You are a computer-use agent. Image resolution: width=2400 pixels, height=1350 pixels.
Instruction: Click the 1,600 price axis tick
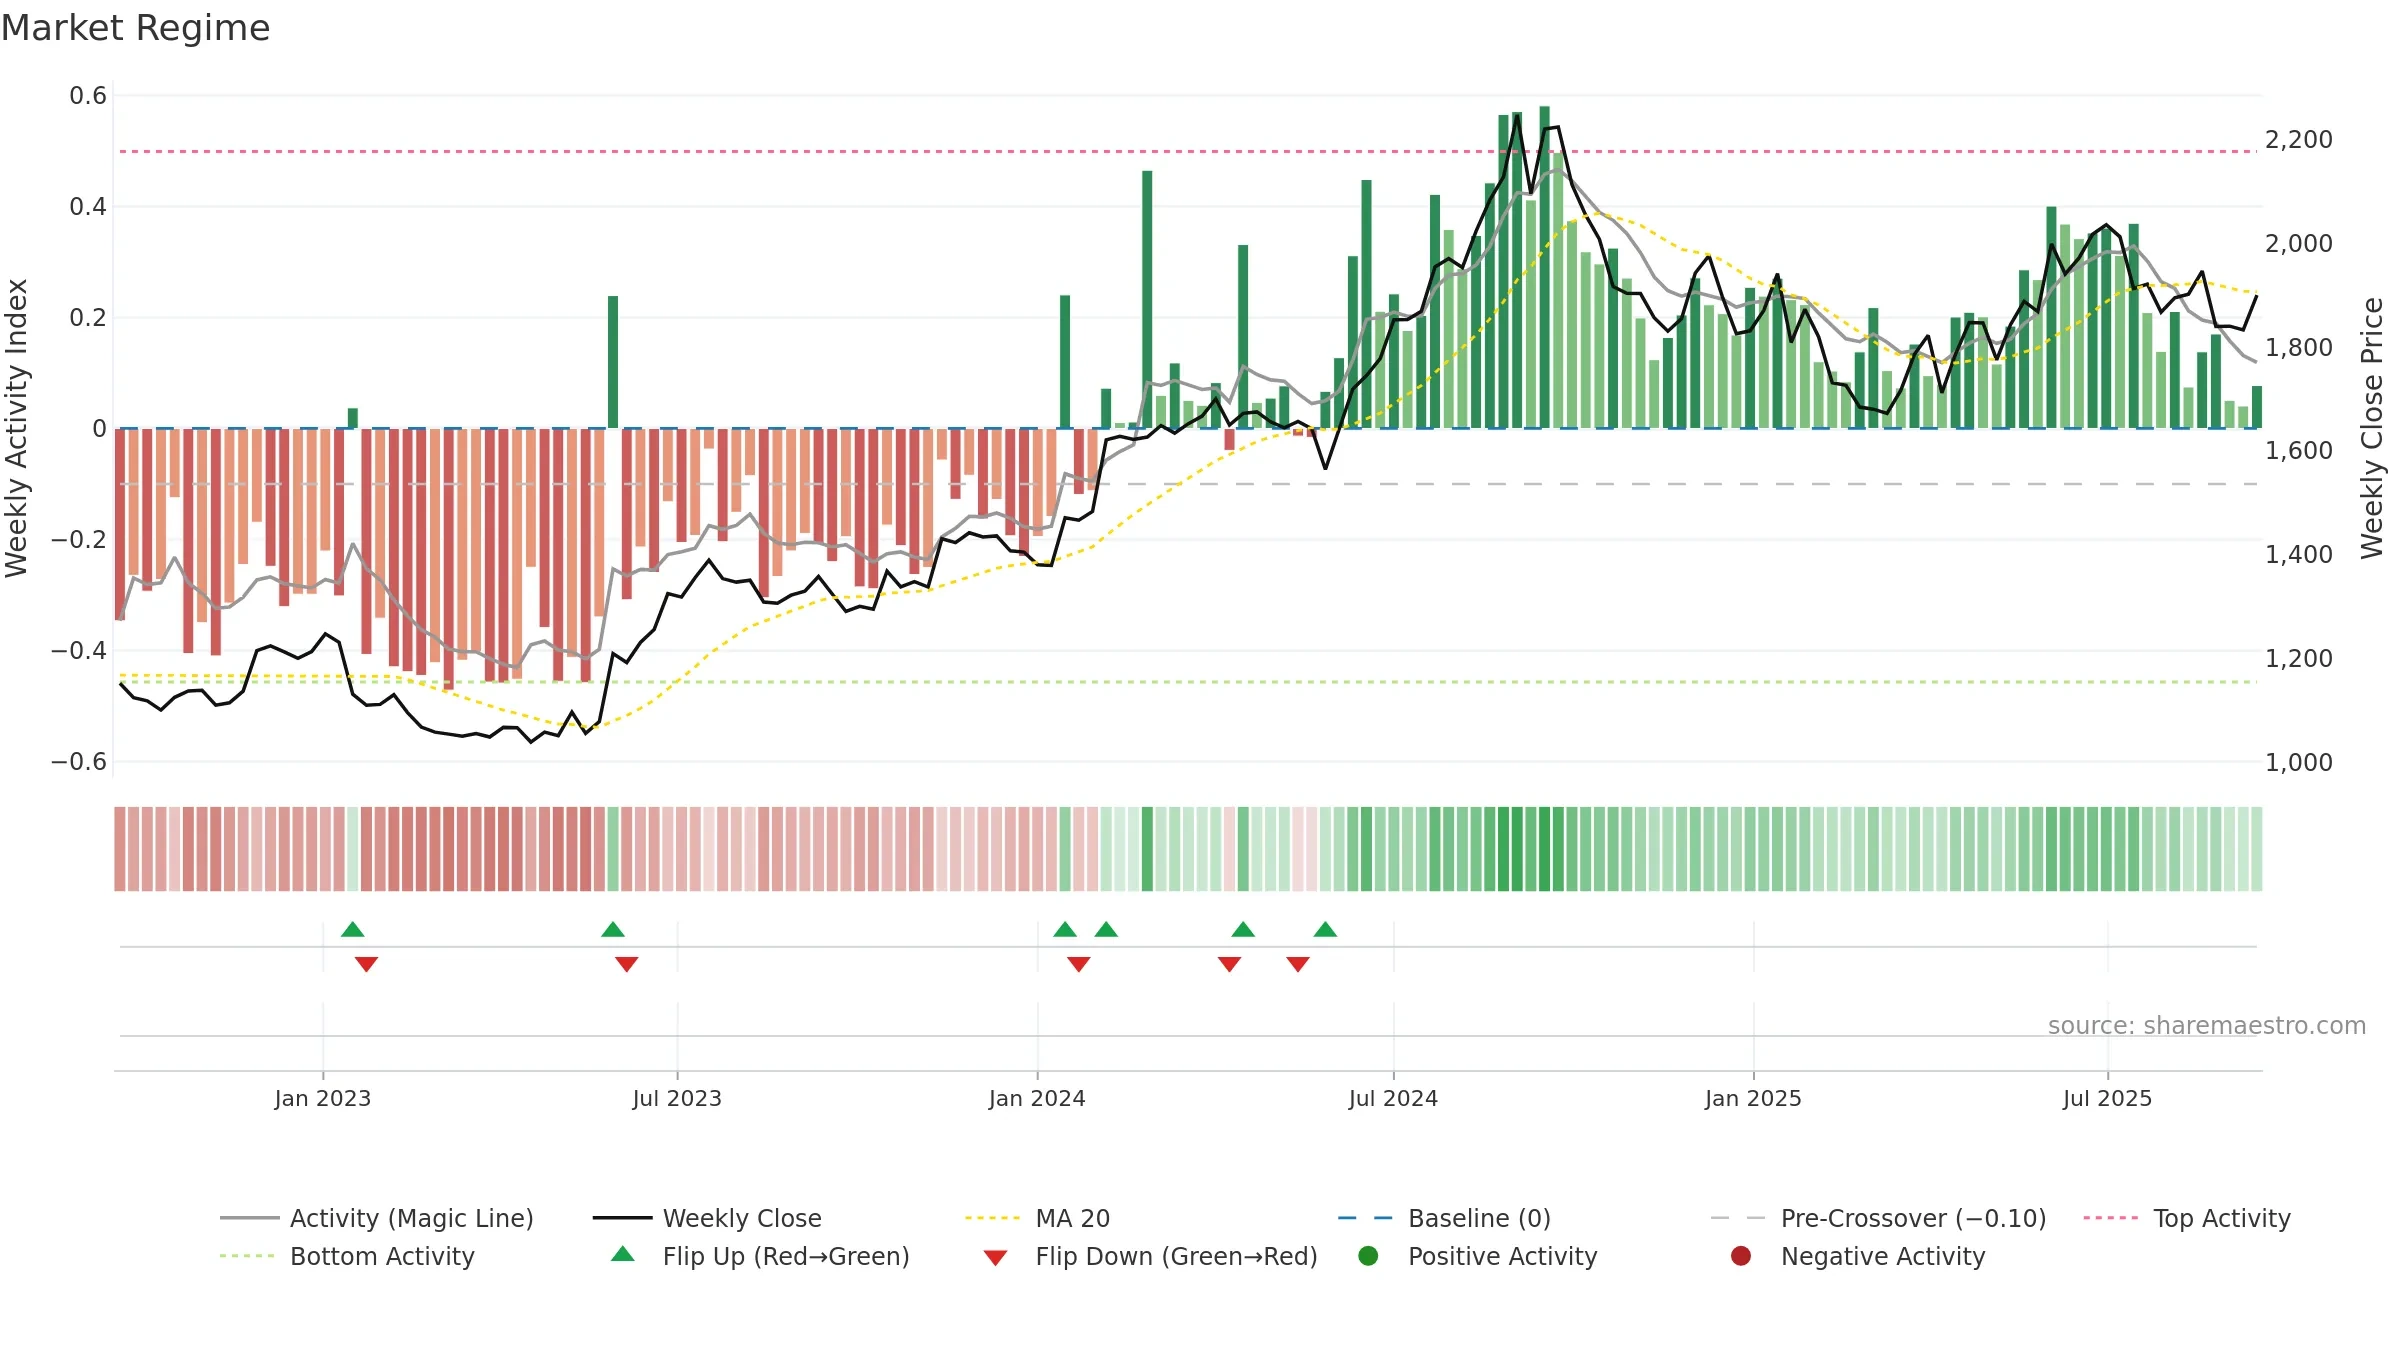click(x=2299, y=451)
